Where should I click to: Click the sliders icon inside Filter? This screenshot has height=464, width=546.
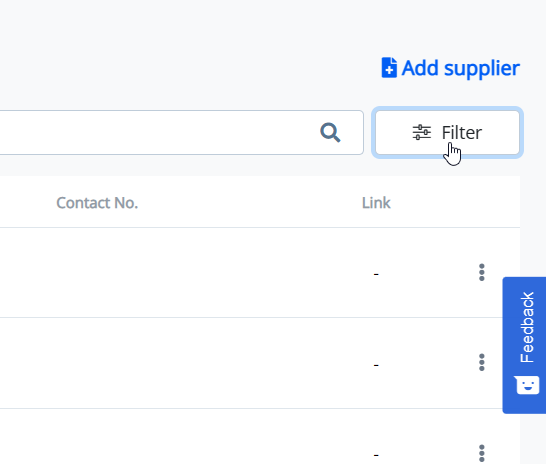pyautogui.click(x=422, y=133)
